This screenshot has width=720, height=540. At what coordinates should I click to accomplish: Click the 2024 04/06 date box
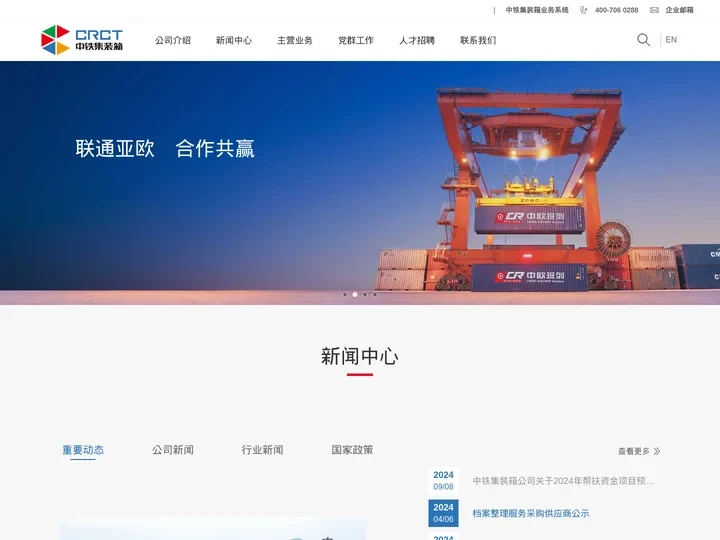tap(443, 513)
